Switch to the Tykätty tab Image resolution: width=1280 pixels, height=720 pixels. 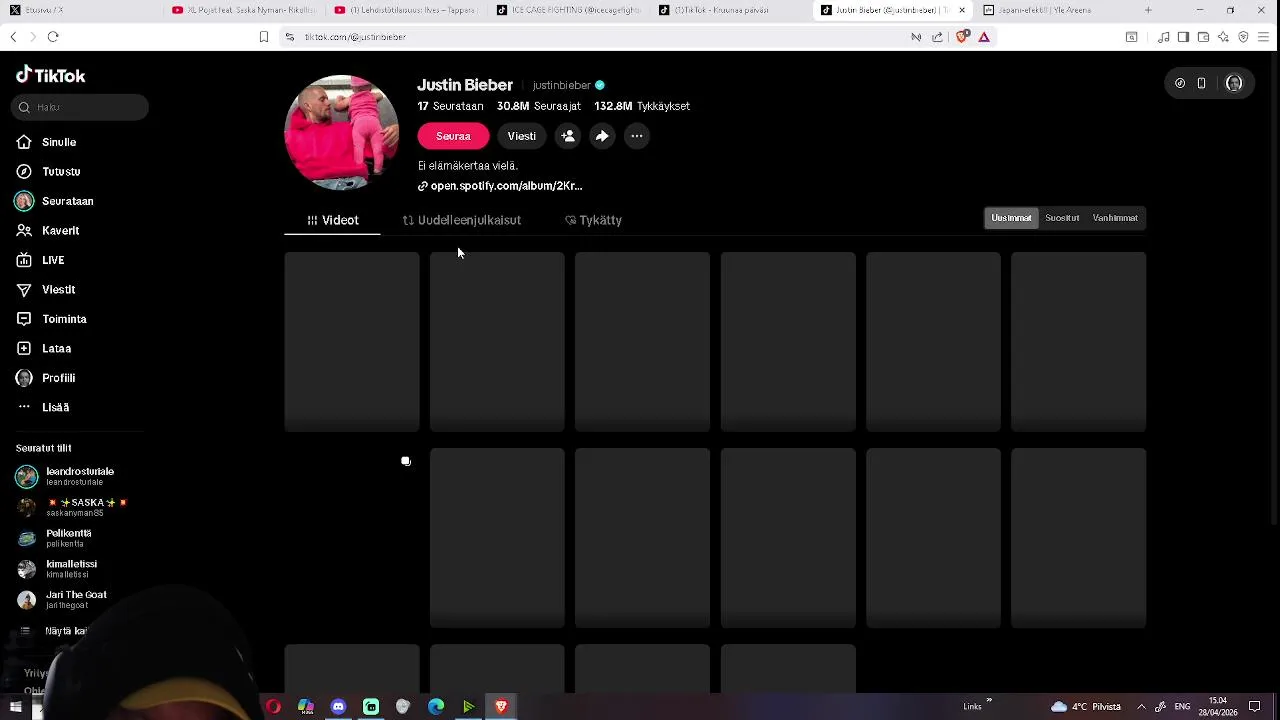(x=593, y=220)
